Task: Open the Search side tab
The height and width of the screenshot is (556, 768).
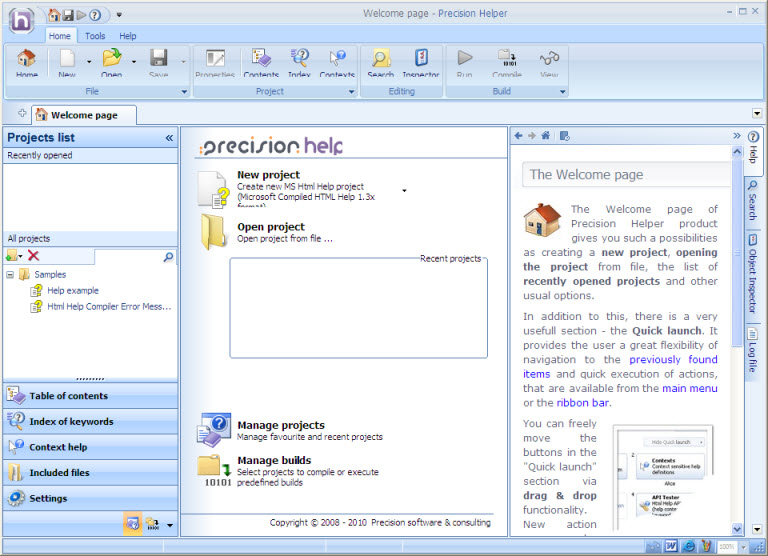Action: point(753,200)
